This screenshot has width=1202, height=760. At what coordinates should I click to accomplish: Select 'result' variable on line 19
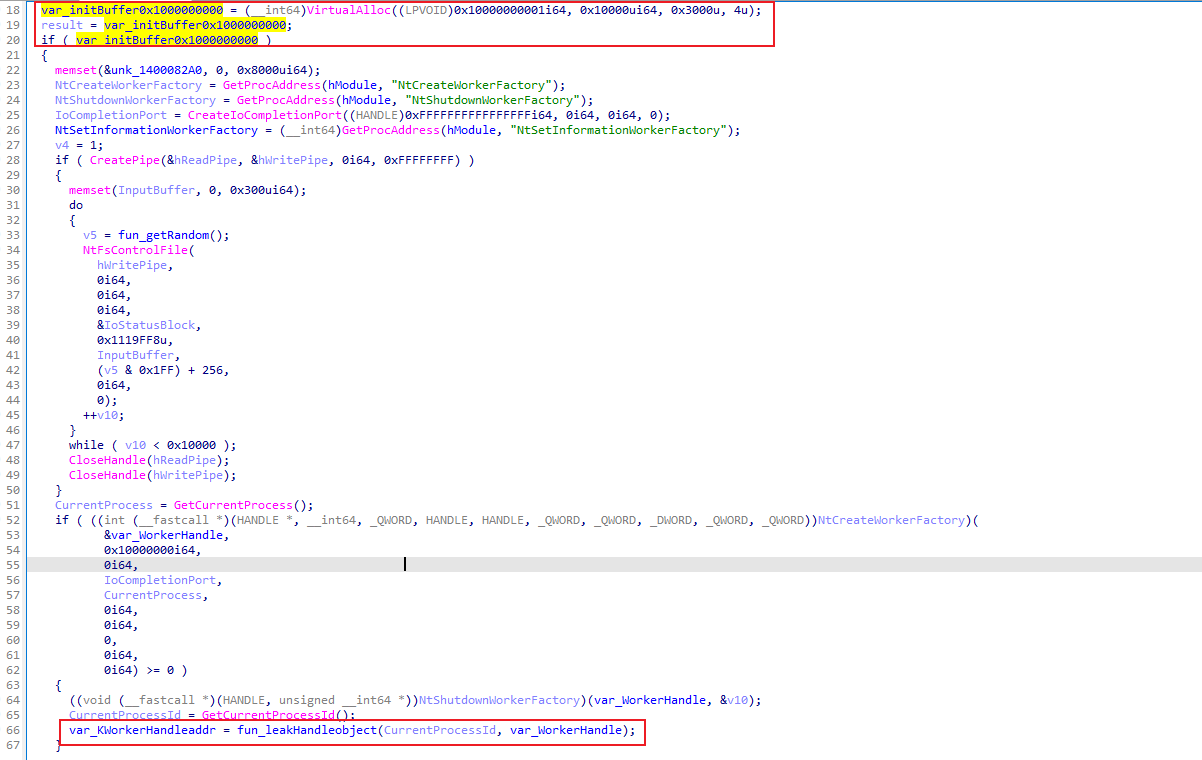tap(62, 25)
